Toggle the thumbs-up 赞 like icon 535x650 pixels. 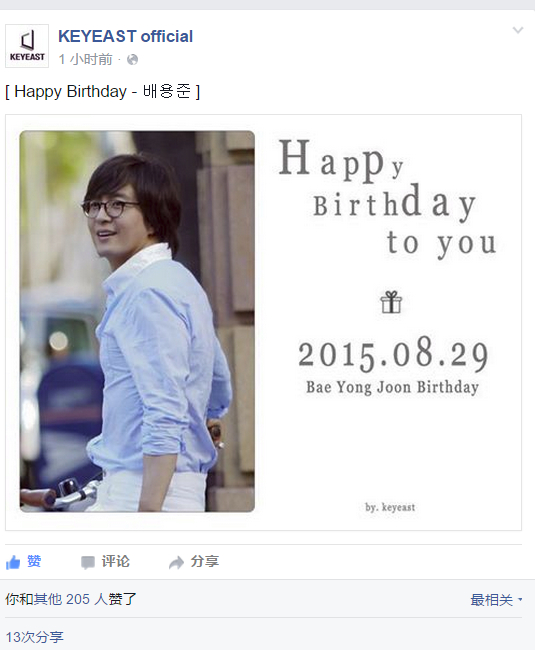(x=13, y=562)
